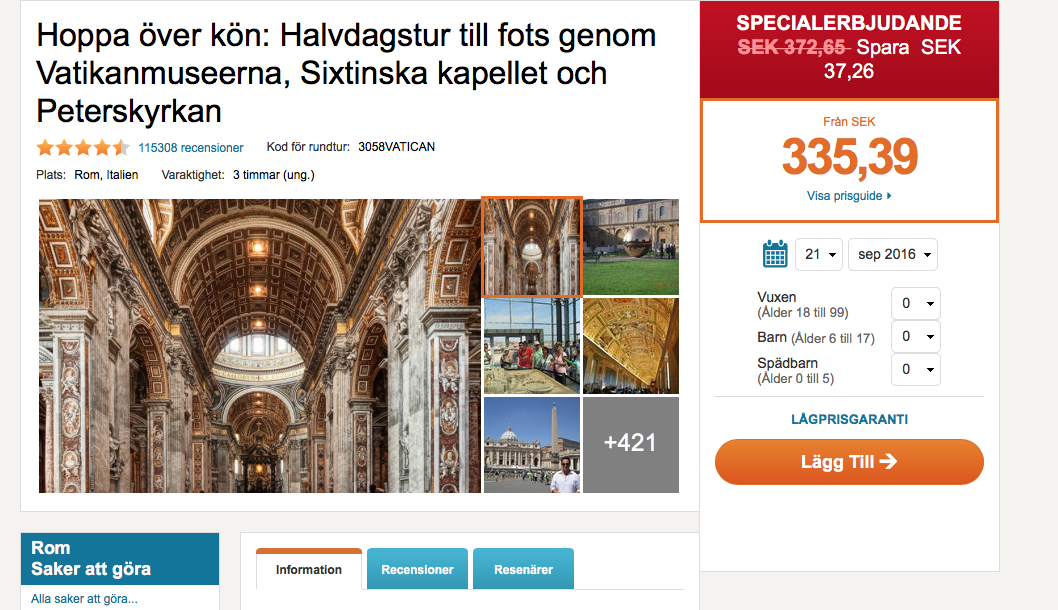This screenshot has width=1058, height=610.
Task: Click the Alla saker att göra link
Action: pos(84,599)
